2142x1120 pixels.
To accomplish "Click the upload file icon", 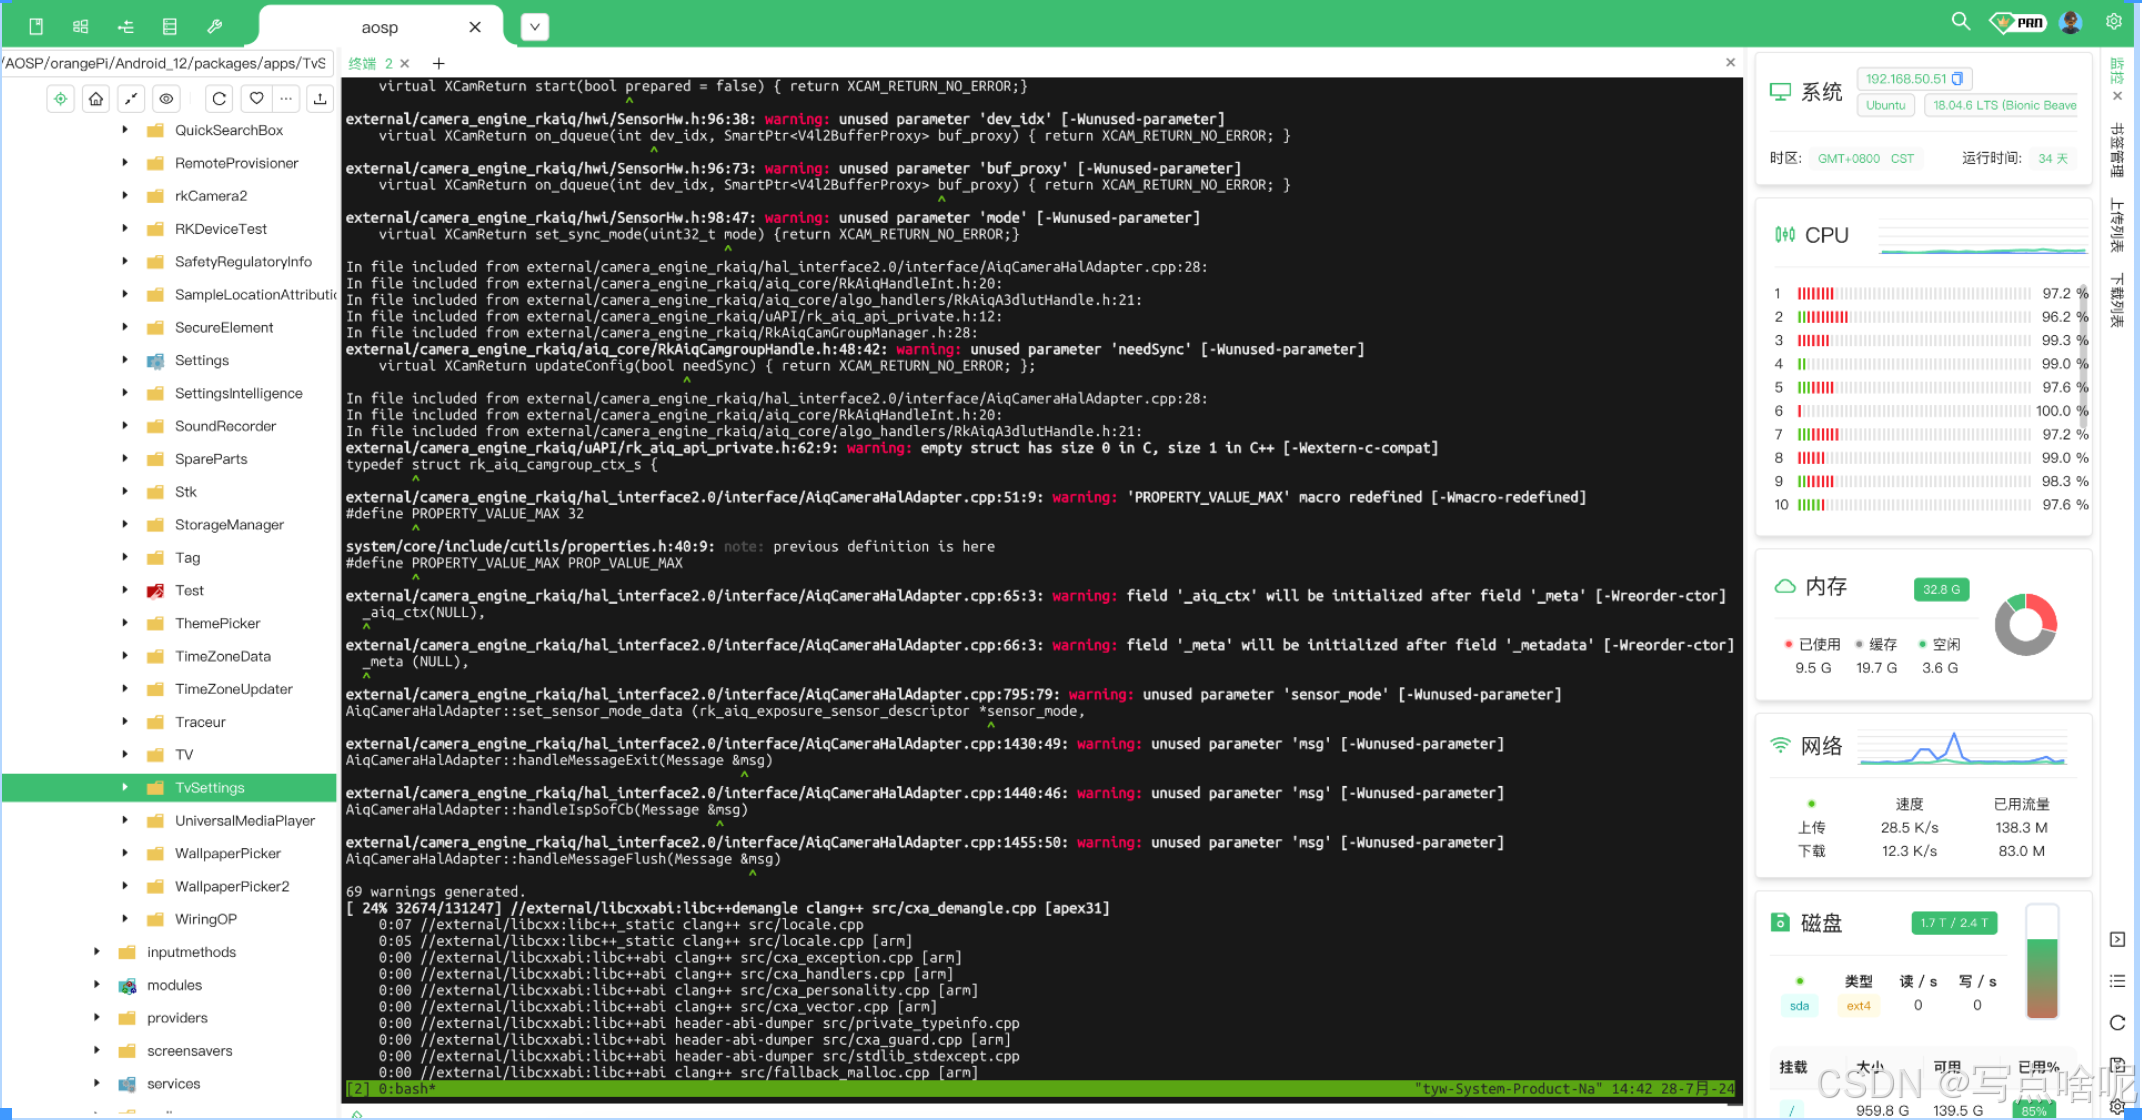I will [x=320, y=98].
